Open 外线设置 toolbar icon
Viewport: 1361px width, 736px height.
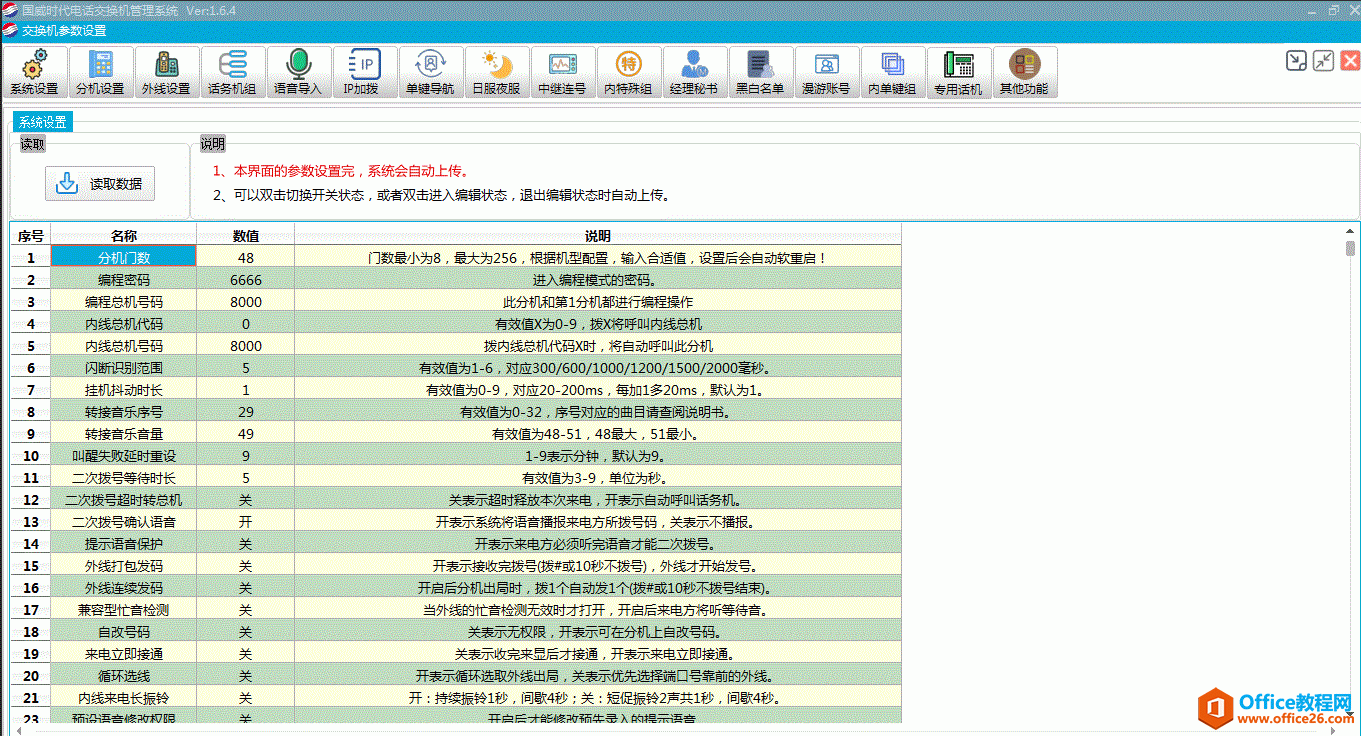166,73
